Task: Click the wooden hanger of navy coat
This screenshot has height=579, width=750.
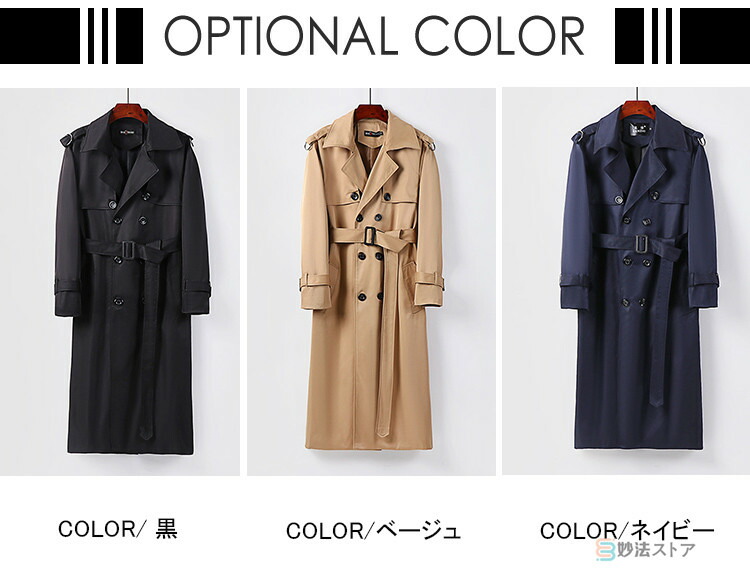Action: (638, 111)
